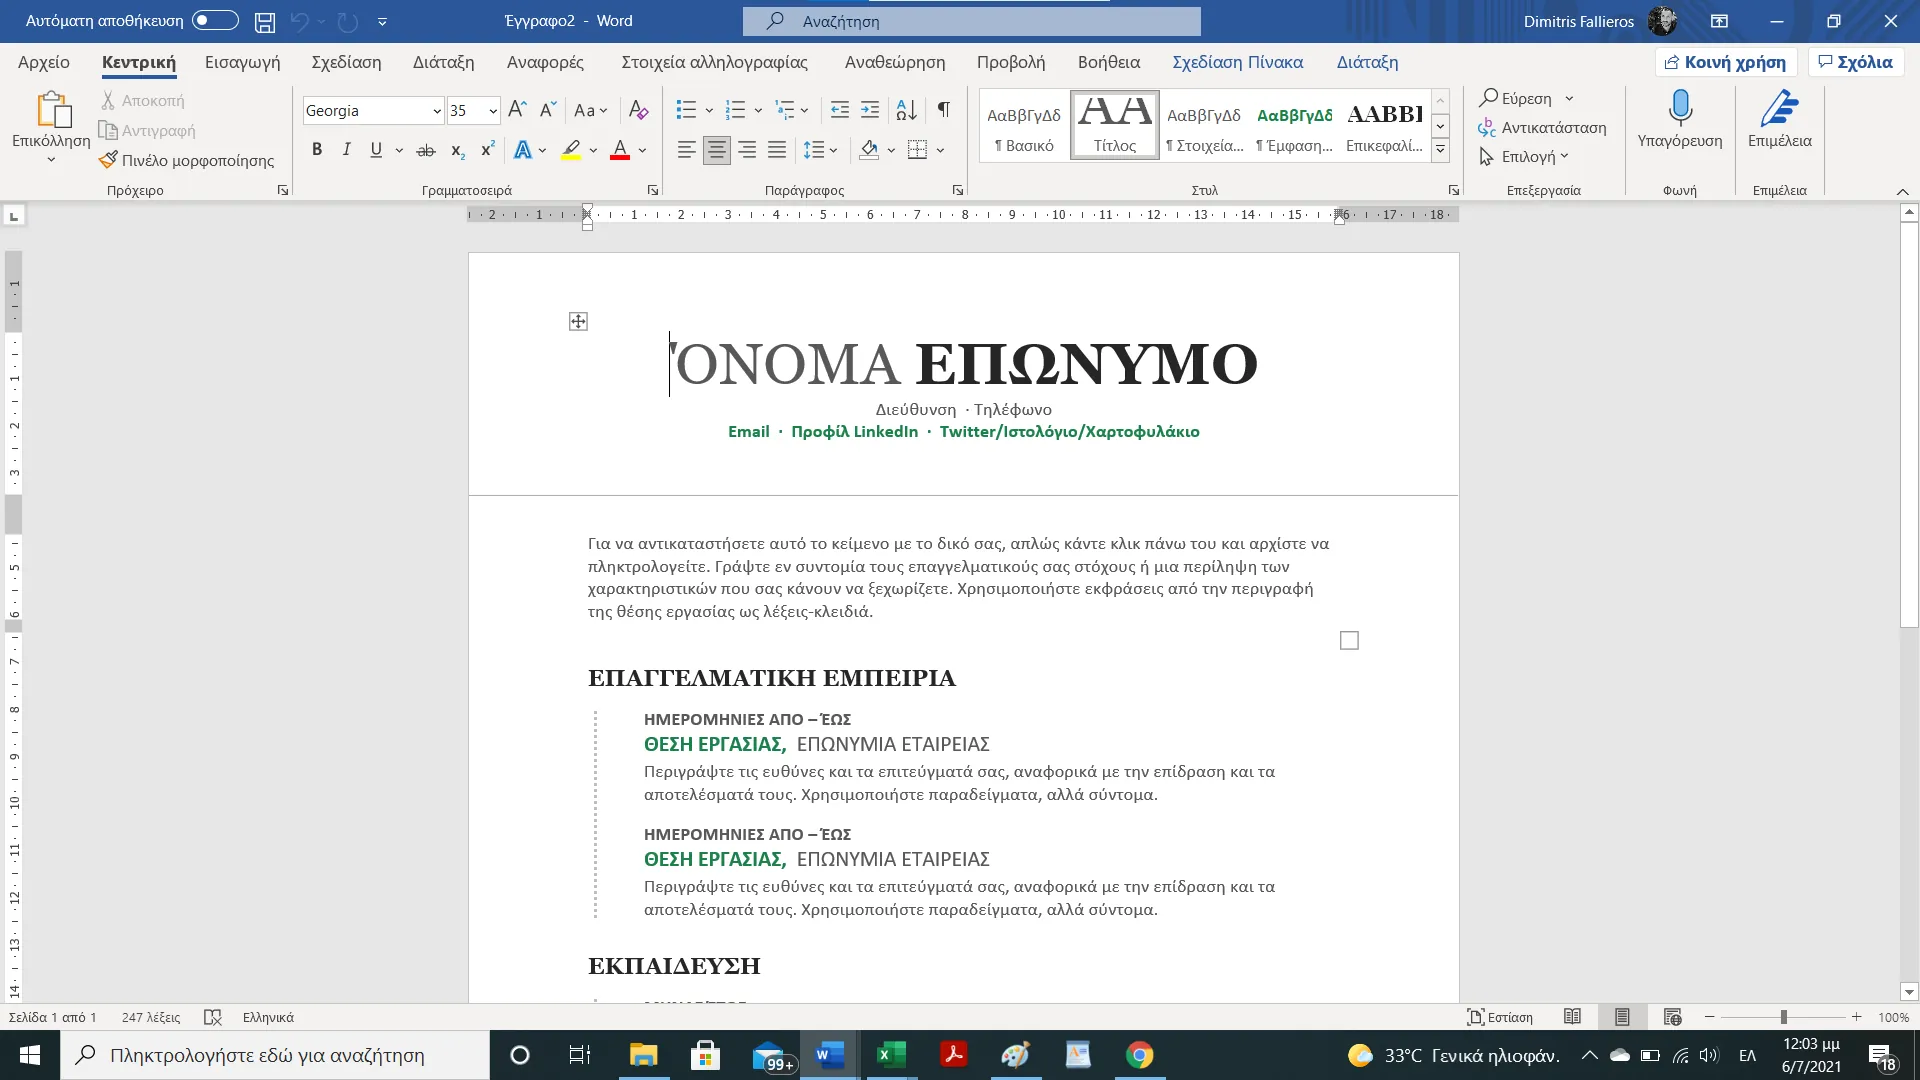Expand the font size dropdown
This screenshot has height=1080, width=1920.
coord(493,111)
